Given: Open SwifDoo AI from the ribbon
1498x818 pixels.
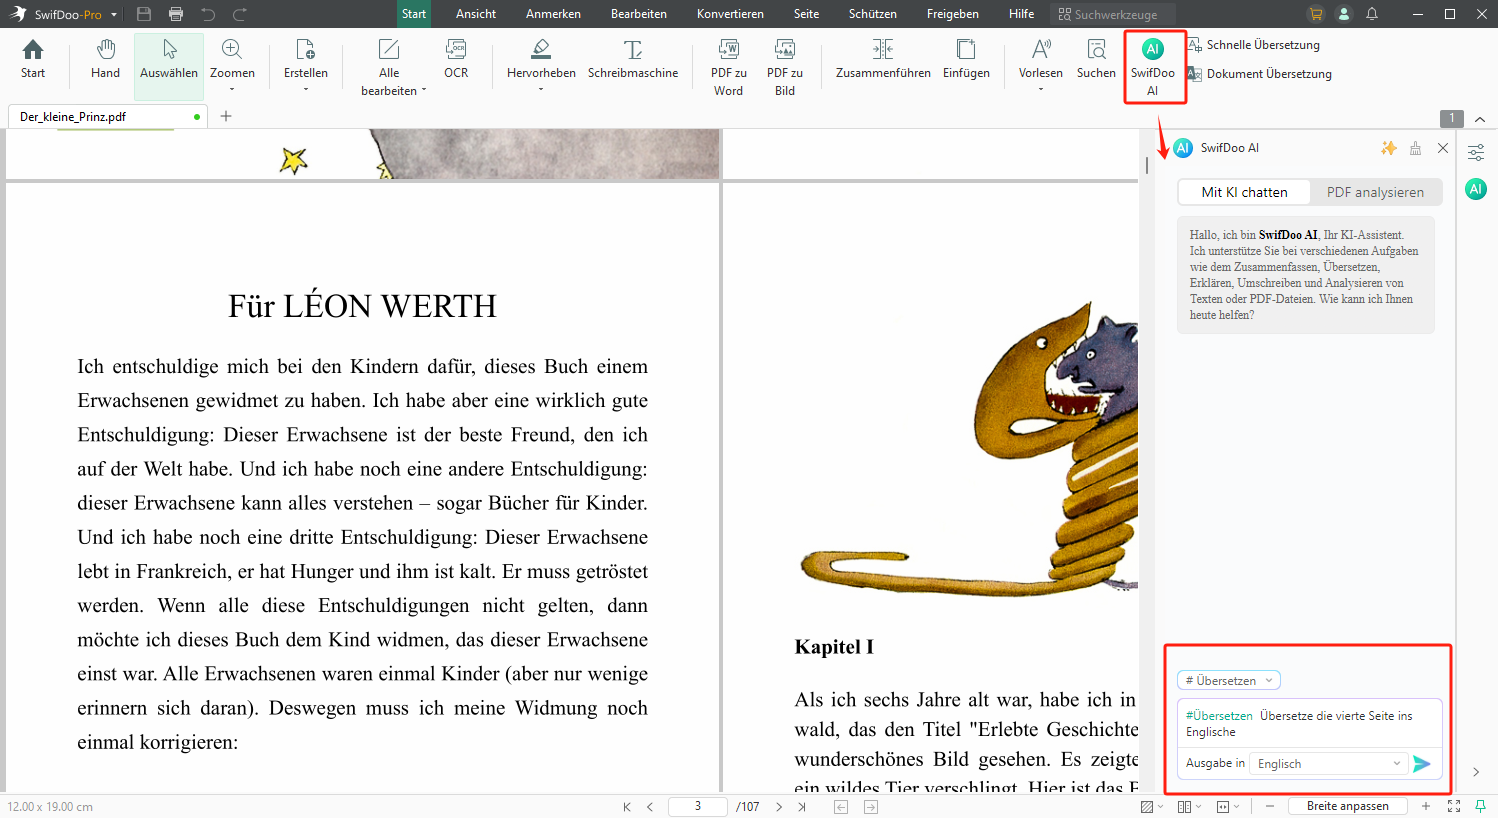Looking at the screenshot, I should [1153, 67].
